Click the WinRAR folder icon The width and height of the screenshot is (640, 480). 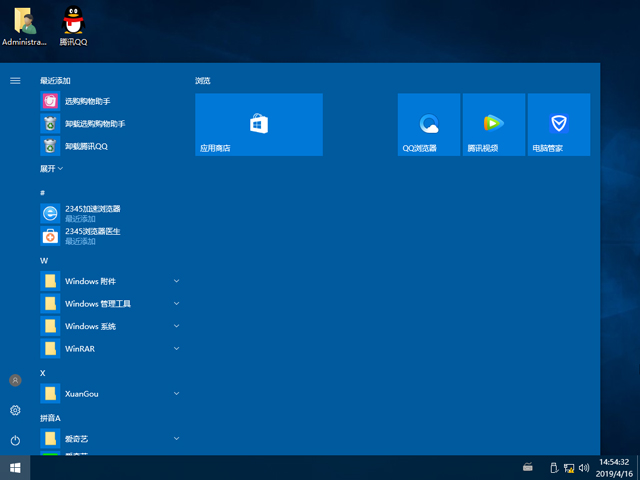50,349
